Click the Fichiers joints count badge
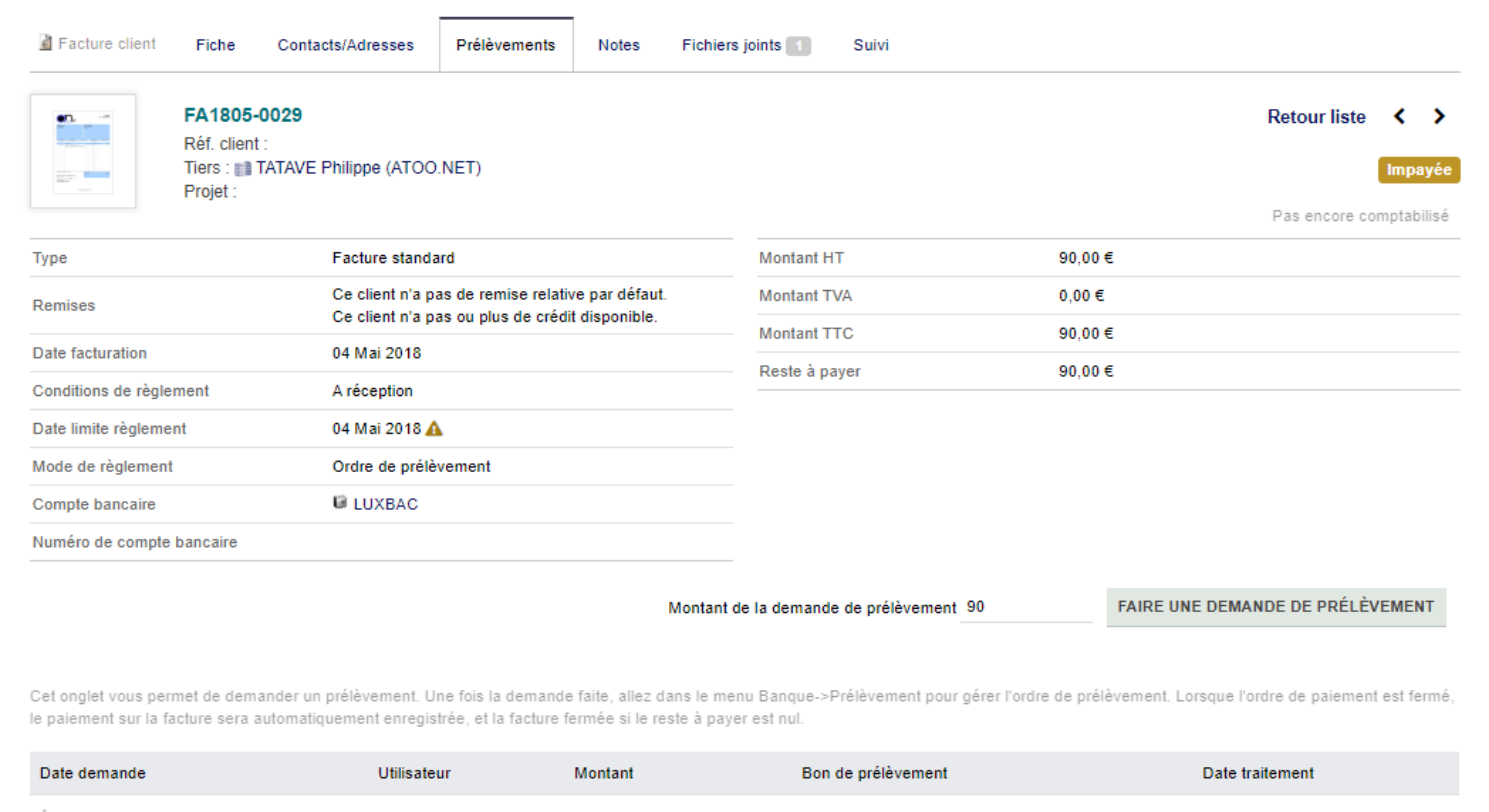The height and width of the screenshot is (812, 1489). (798, 45)
